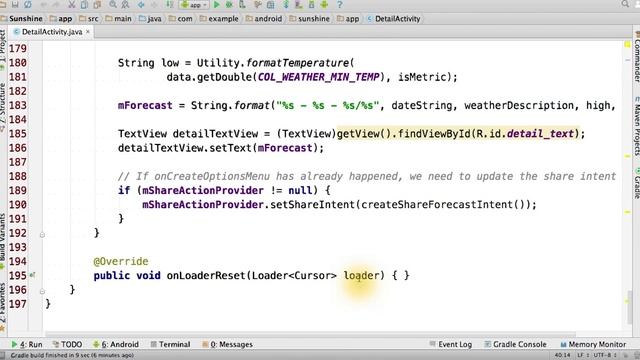The image size is (640, 360).
Task: Click the Attach debugger icon
Action: pyautogui.click(x=242, y=4)
